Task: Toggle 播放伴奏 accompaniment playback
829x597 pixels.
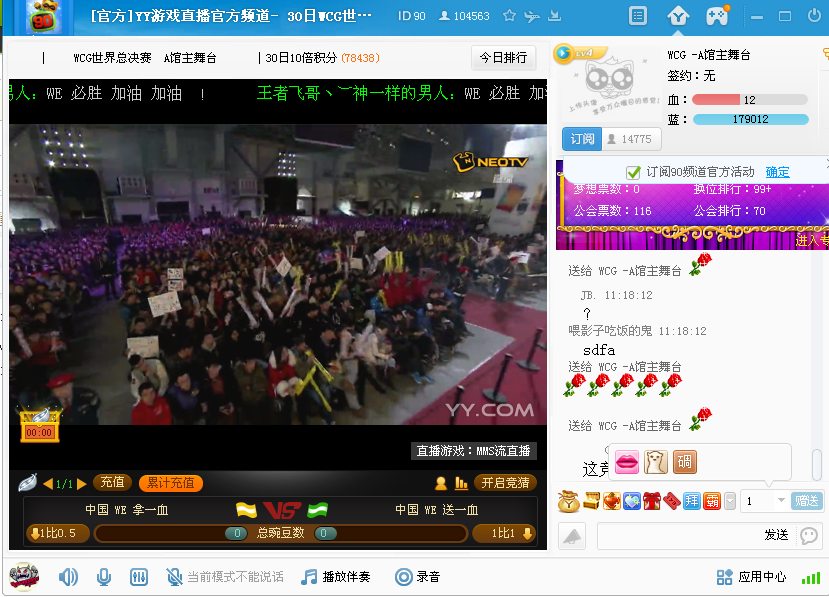Action: 336,577
